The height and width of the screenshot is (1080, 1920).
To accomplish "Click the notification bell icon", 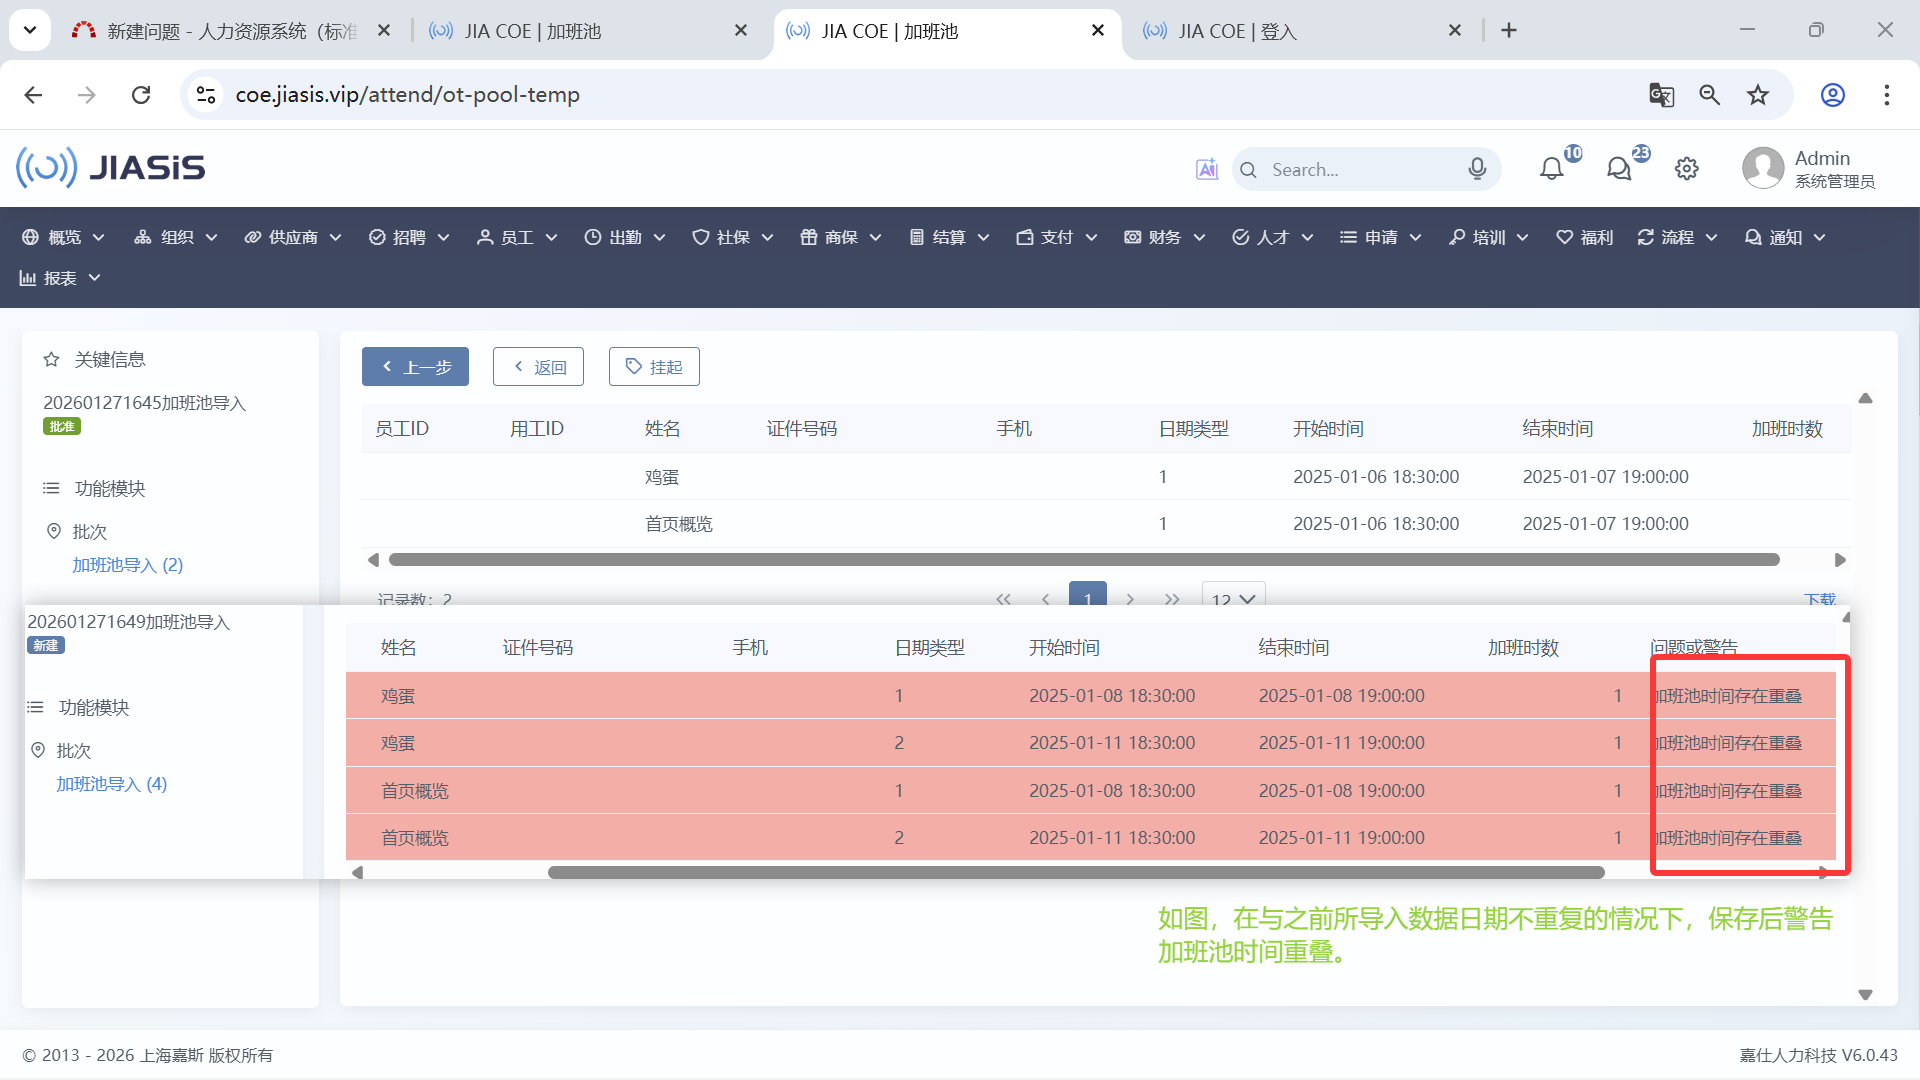I will pos(1551,169).
